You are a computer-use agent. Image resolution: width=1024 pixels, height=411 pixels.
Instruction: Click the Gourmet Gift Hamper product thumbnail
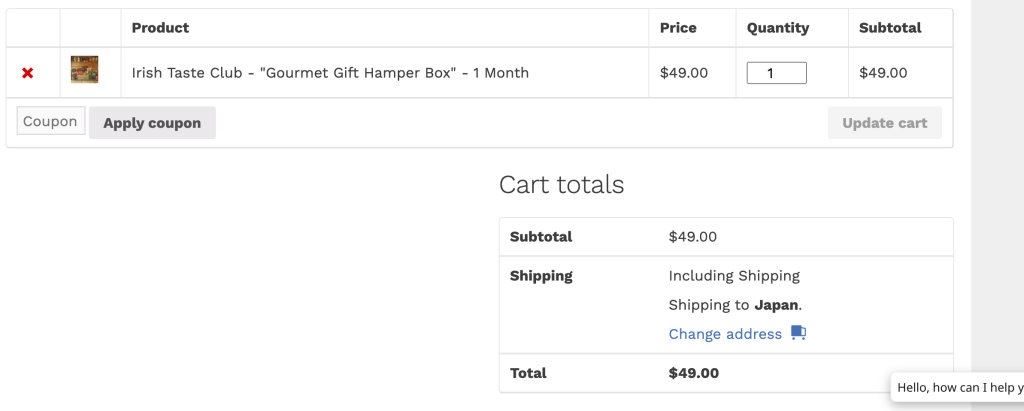point(84,70)
